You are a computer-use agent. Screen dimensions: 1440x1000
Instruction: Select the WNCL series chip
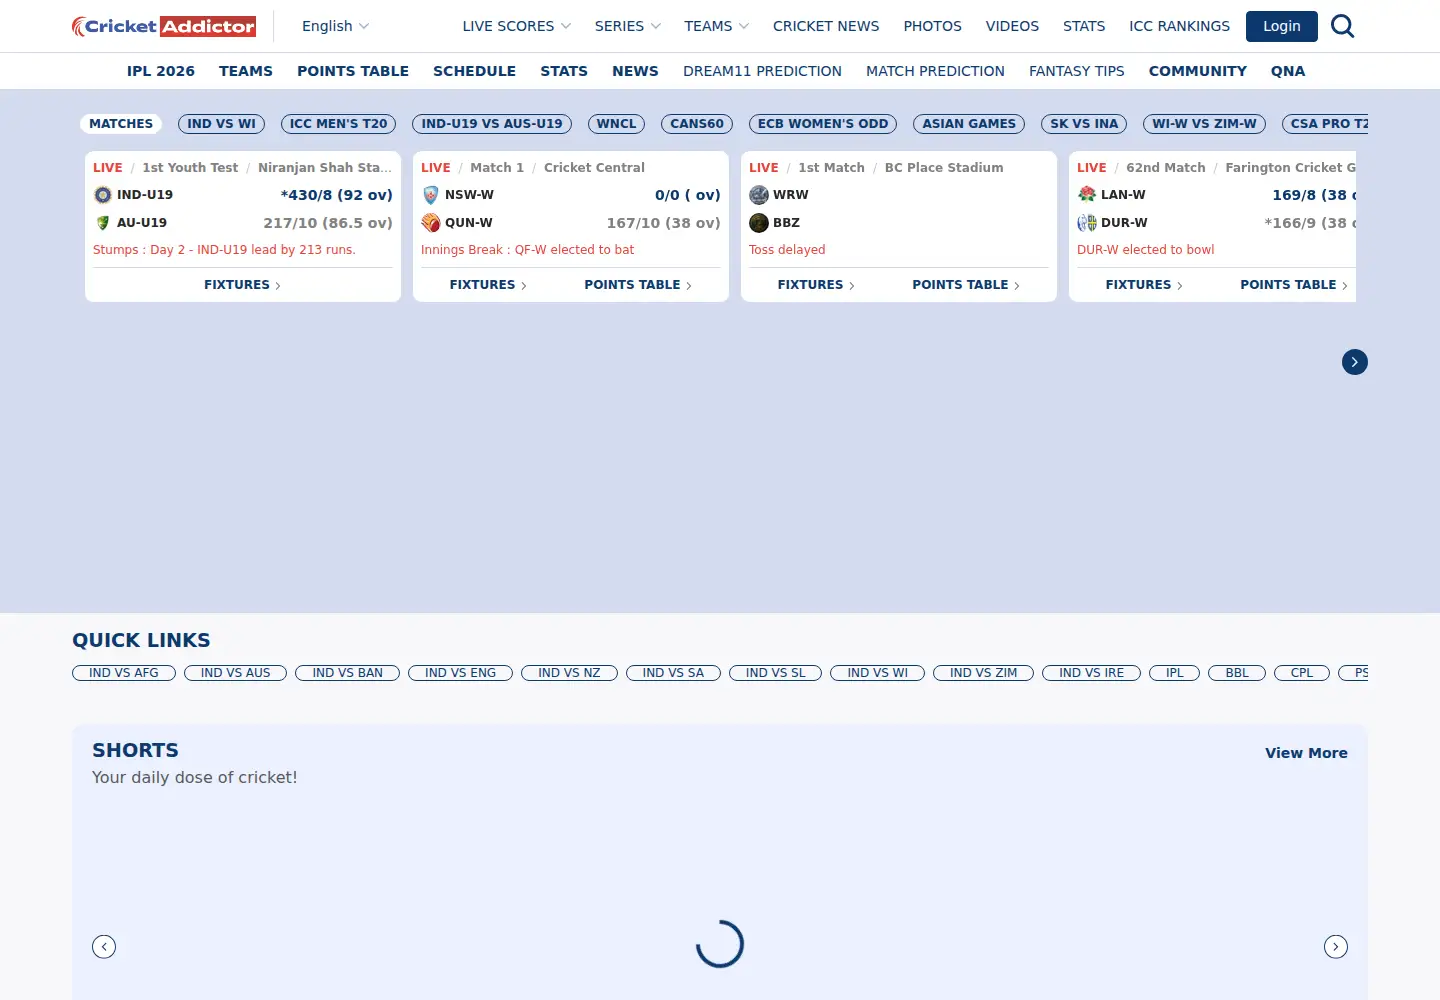[616, 124]
